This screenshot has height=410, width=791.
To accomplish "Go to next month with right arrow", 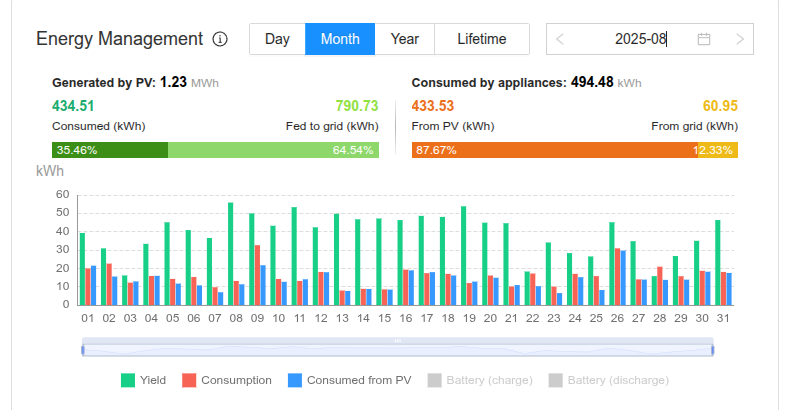I will pos(739,39).
